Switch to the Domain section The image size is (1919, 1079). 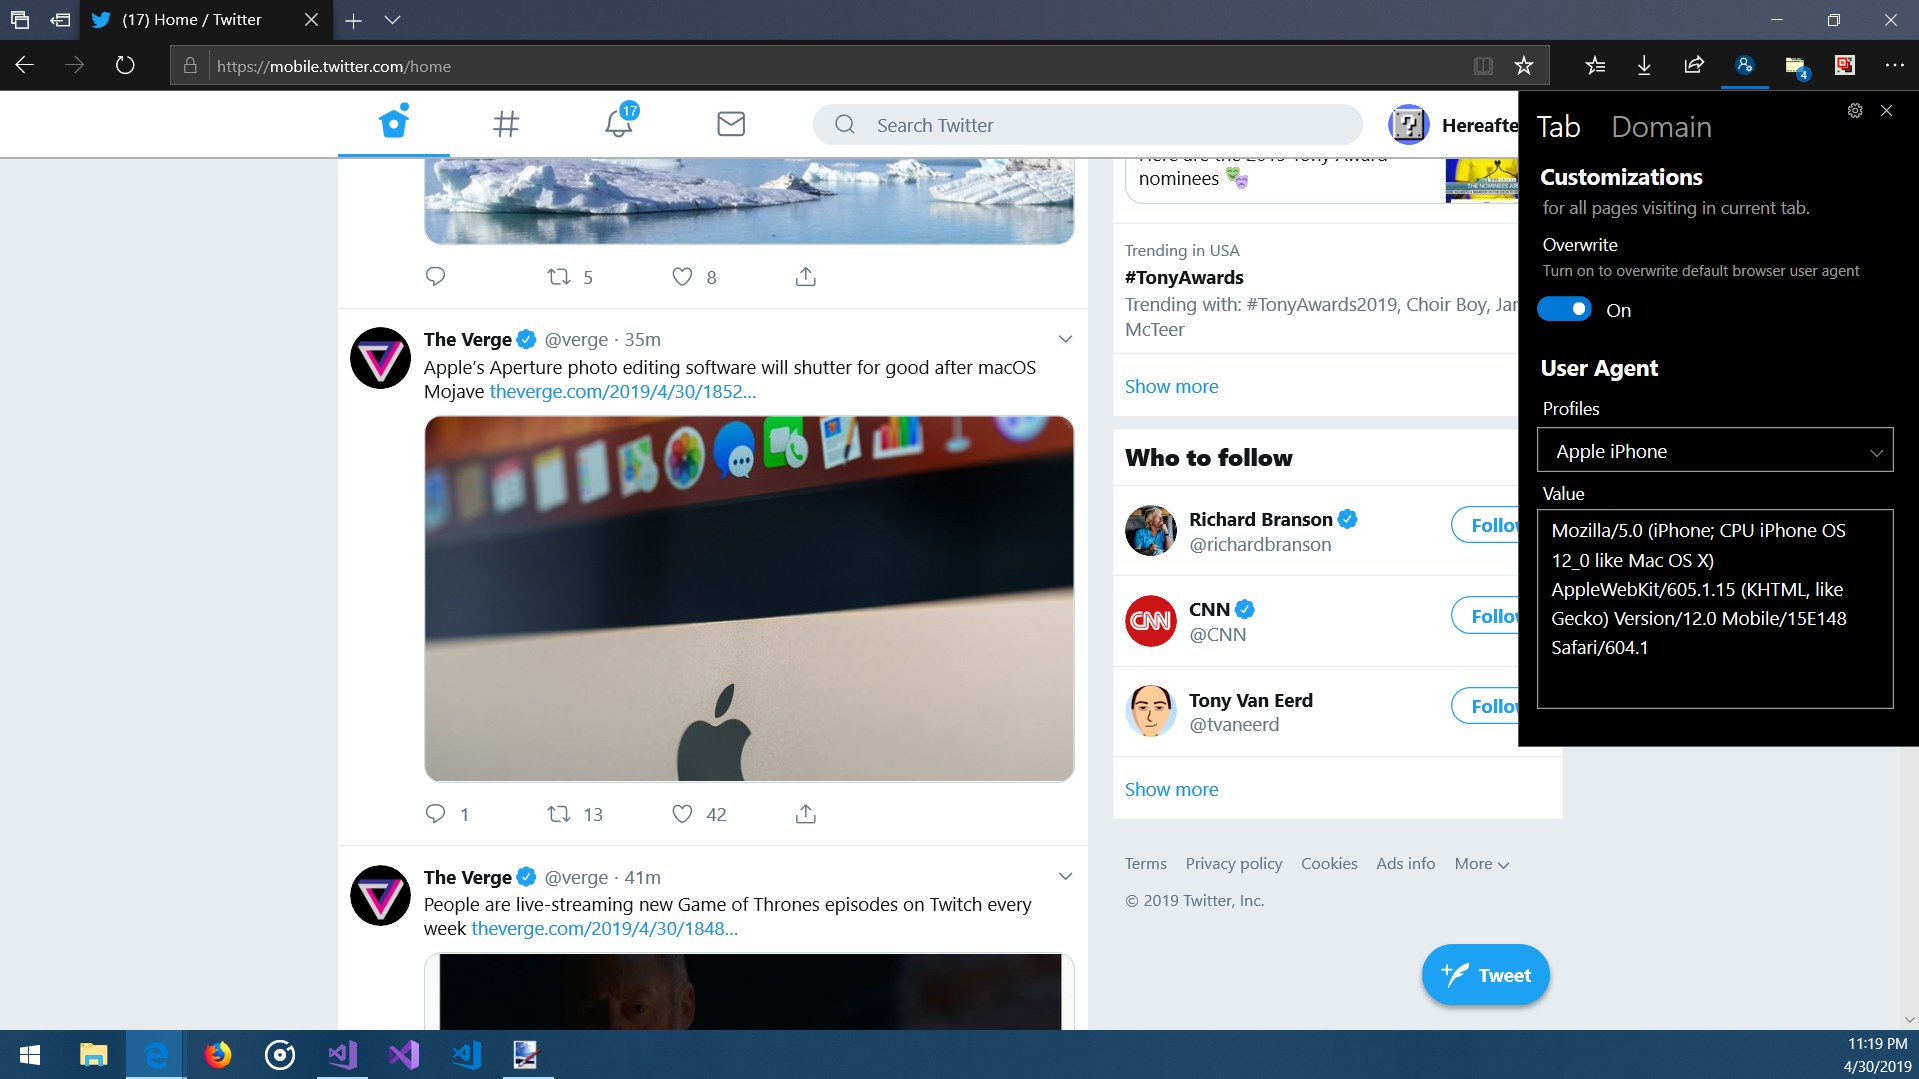point(1661,127)
